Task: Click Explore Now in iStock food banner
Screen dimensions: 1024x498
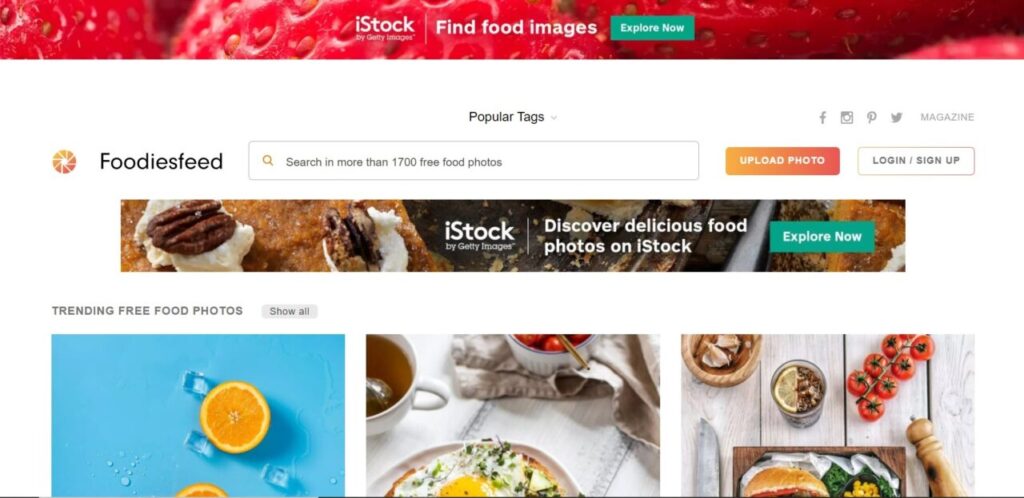Action: tap(822, 236)
